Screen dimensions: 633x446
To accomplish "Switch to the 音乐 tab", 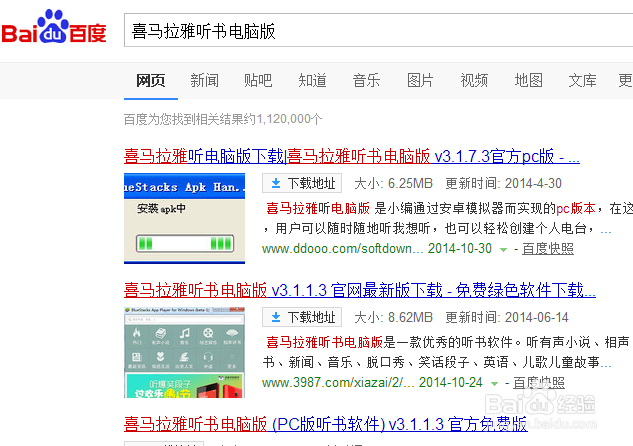I will 366,80.
